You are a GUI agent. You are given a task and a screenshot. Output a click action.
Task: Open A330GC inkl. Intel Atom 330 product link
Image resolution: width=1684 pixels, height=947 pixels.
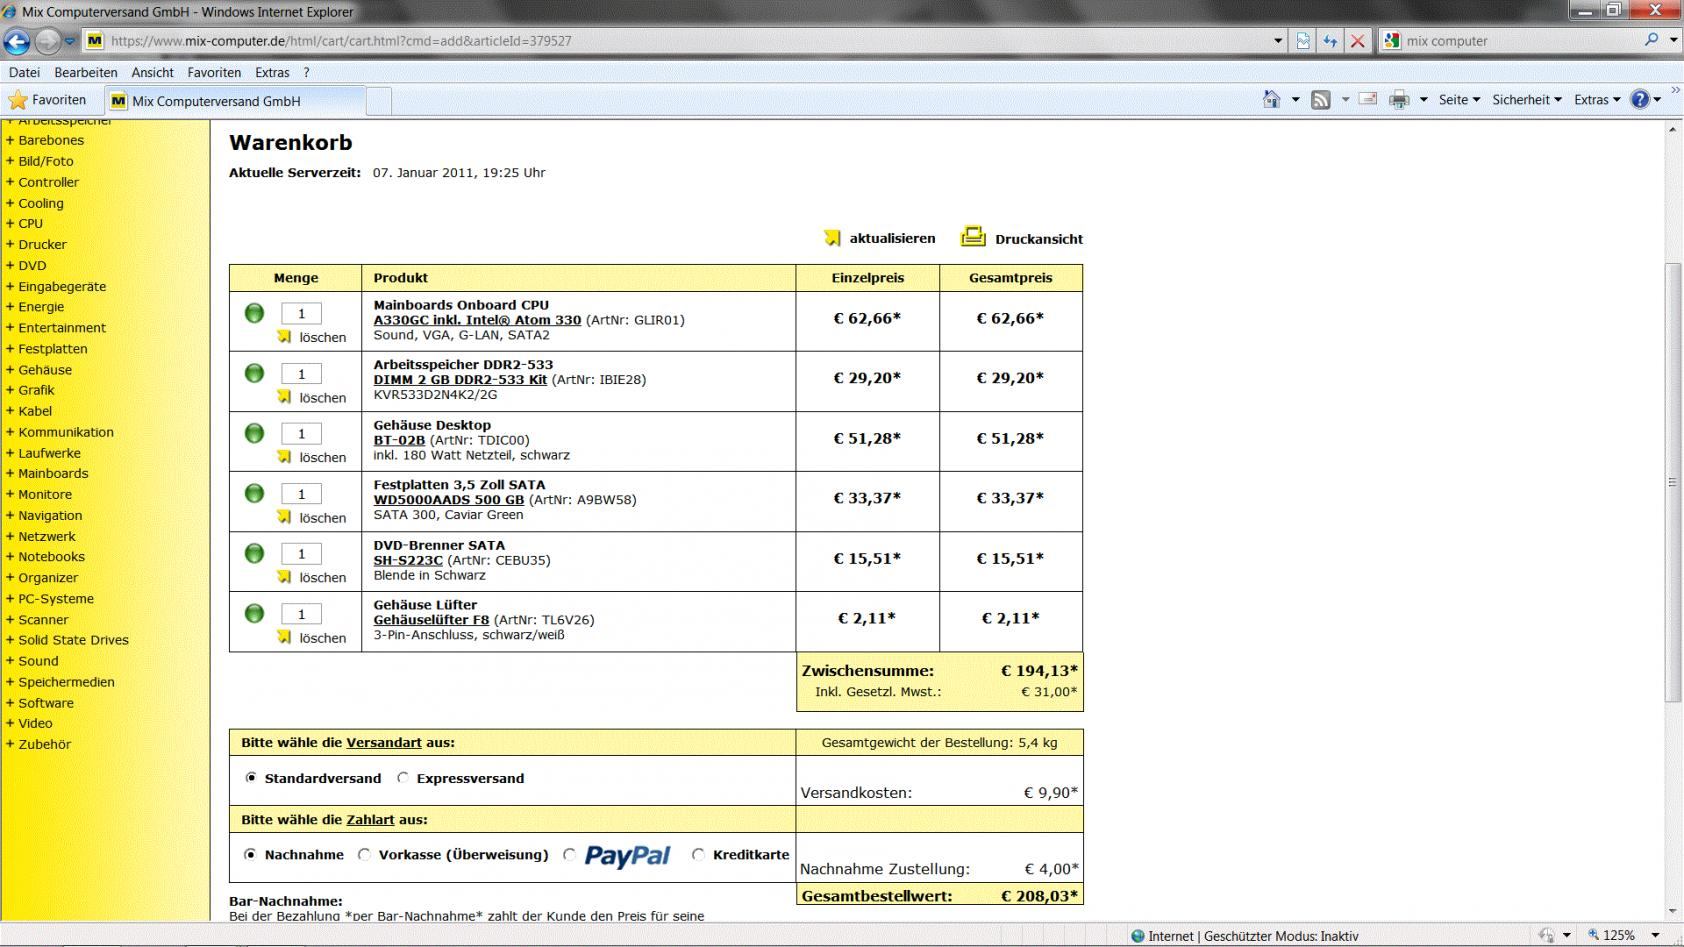(477, 320)
